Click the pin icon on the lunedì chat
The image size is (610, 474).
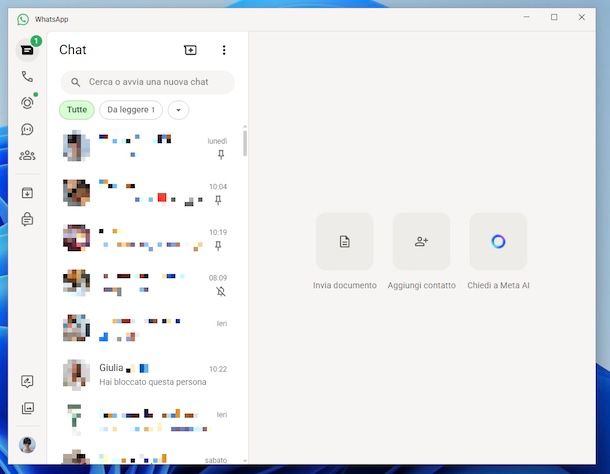pyautogui.click(x=221, y=154)
